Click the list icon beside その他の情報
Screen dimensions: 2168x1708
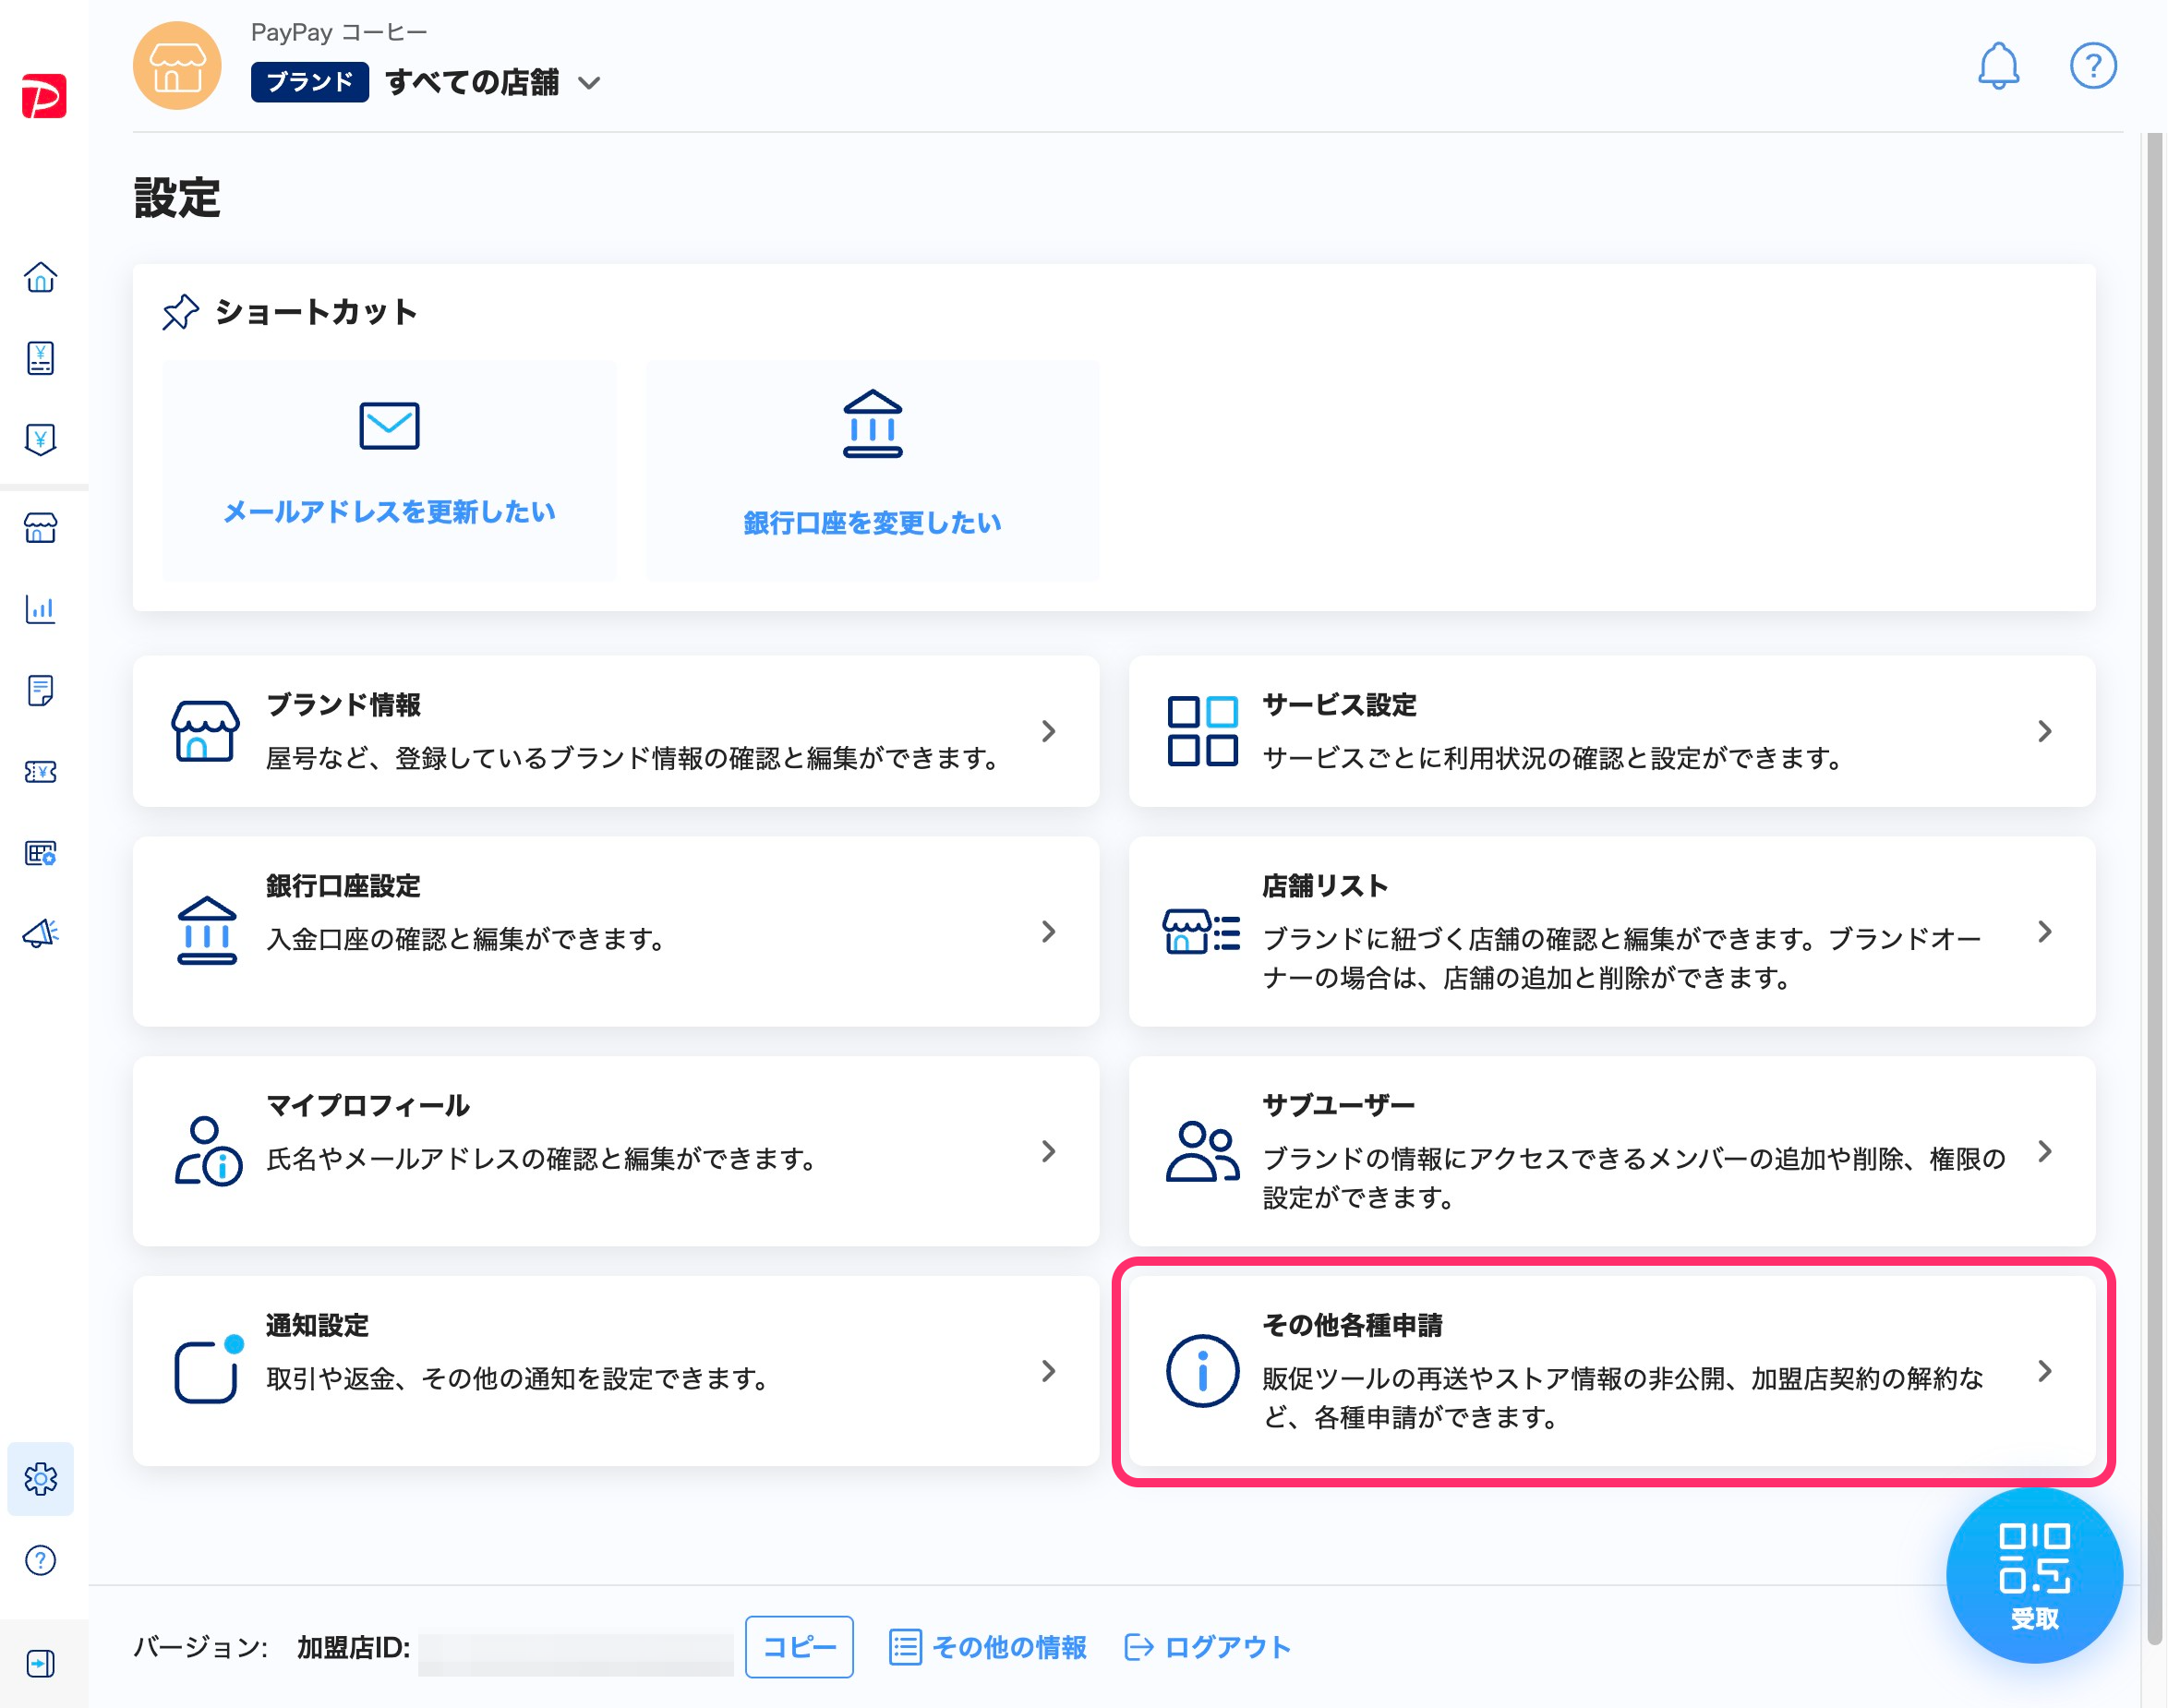905,1647
